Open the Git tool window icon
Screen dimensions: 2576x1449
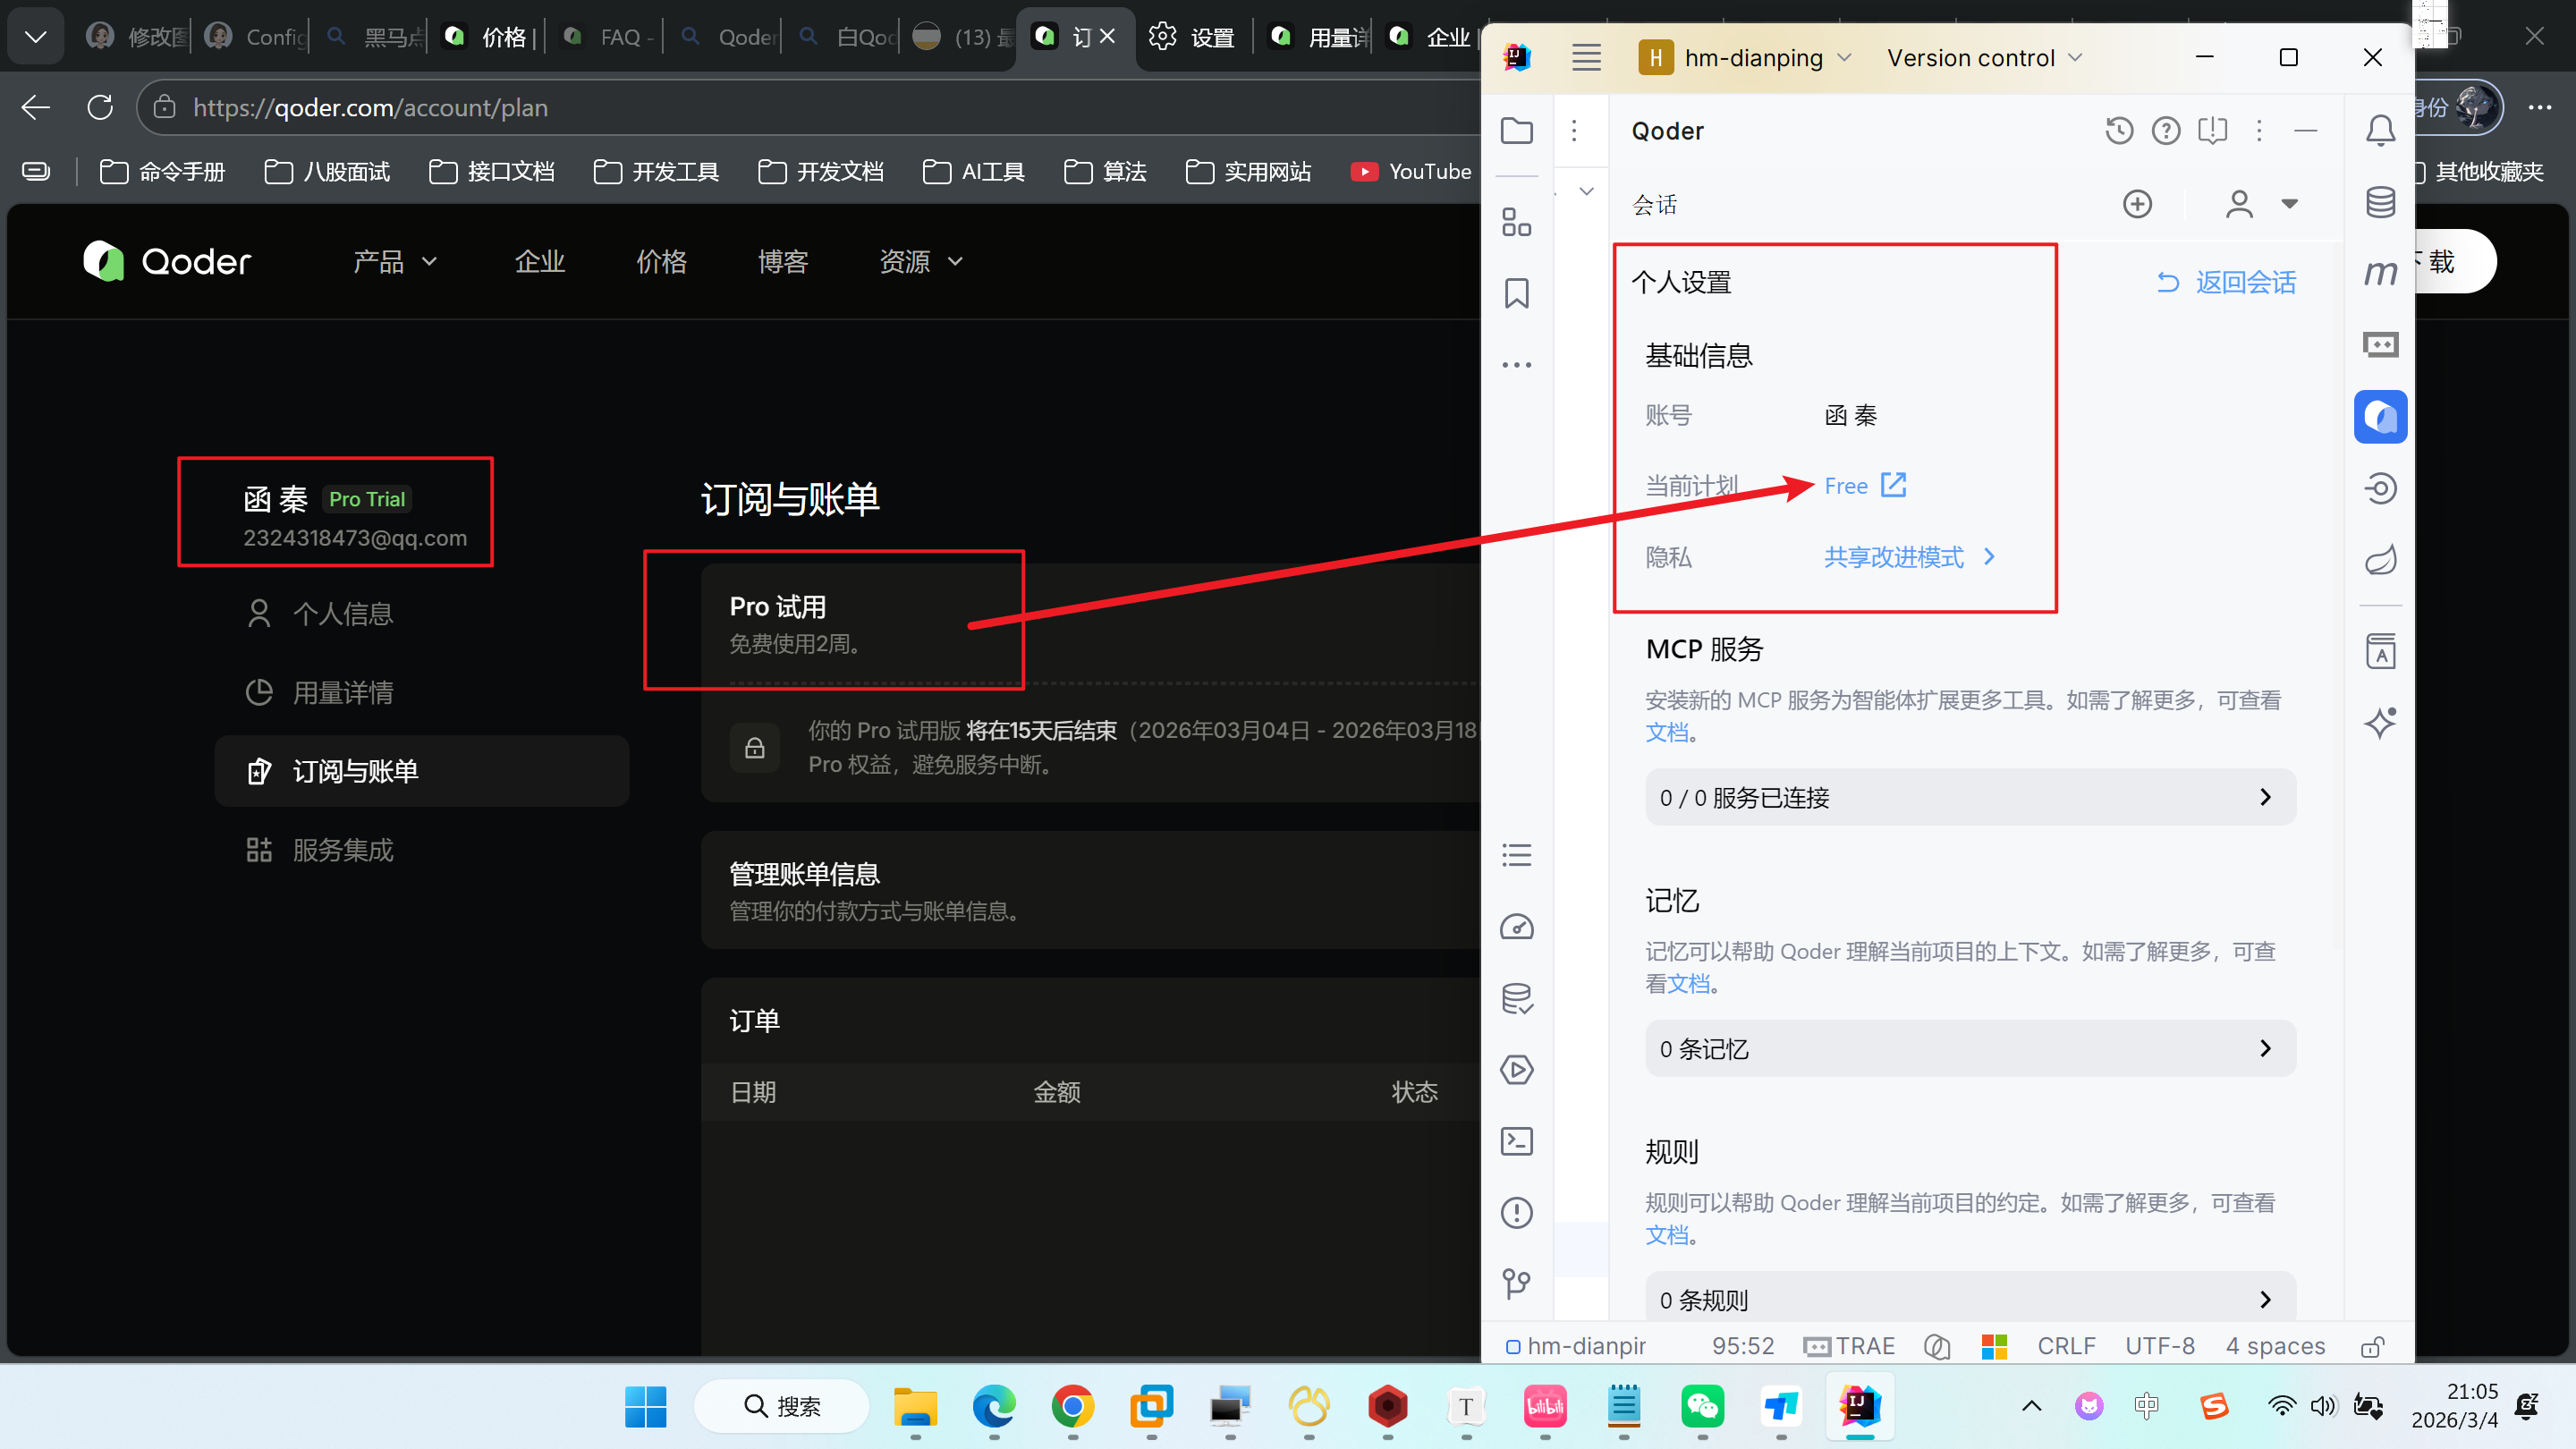1516,1283
